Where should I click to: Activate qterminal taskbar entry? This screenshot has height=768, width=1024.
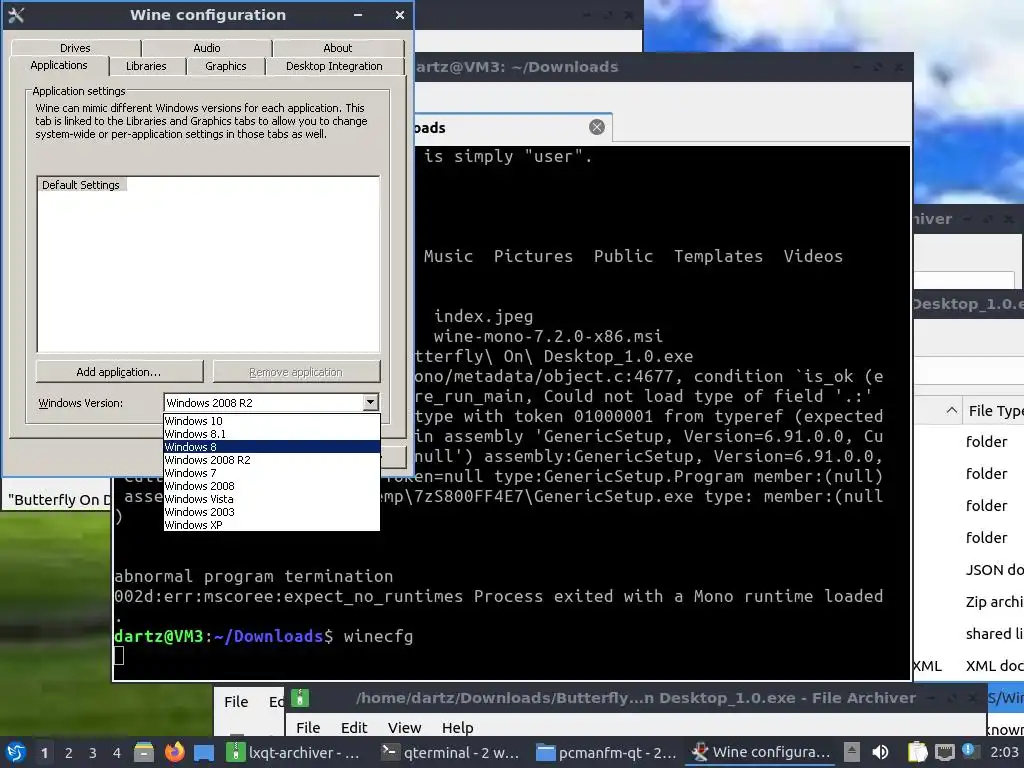point(452,752)
